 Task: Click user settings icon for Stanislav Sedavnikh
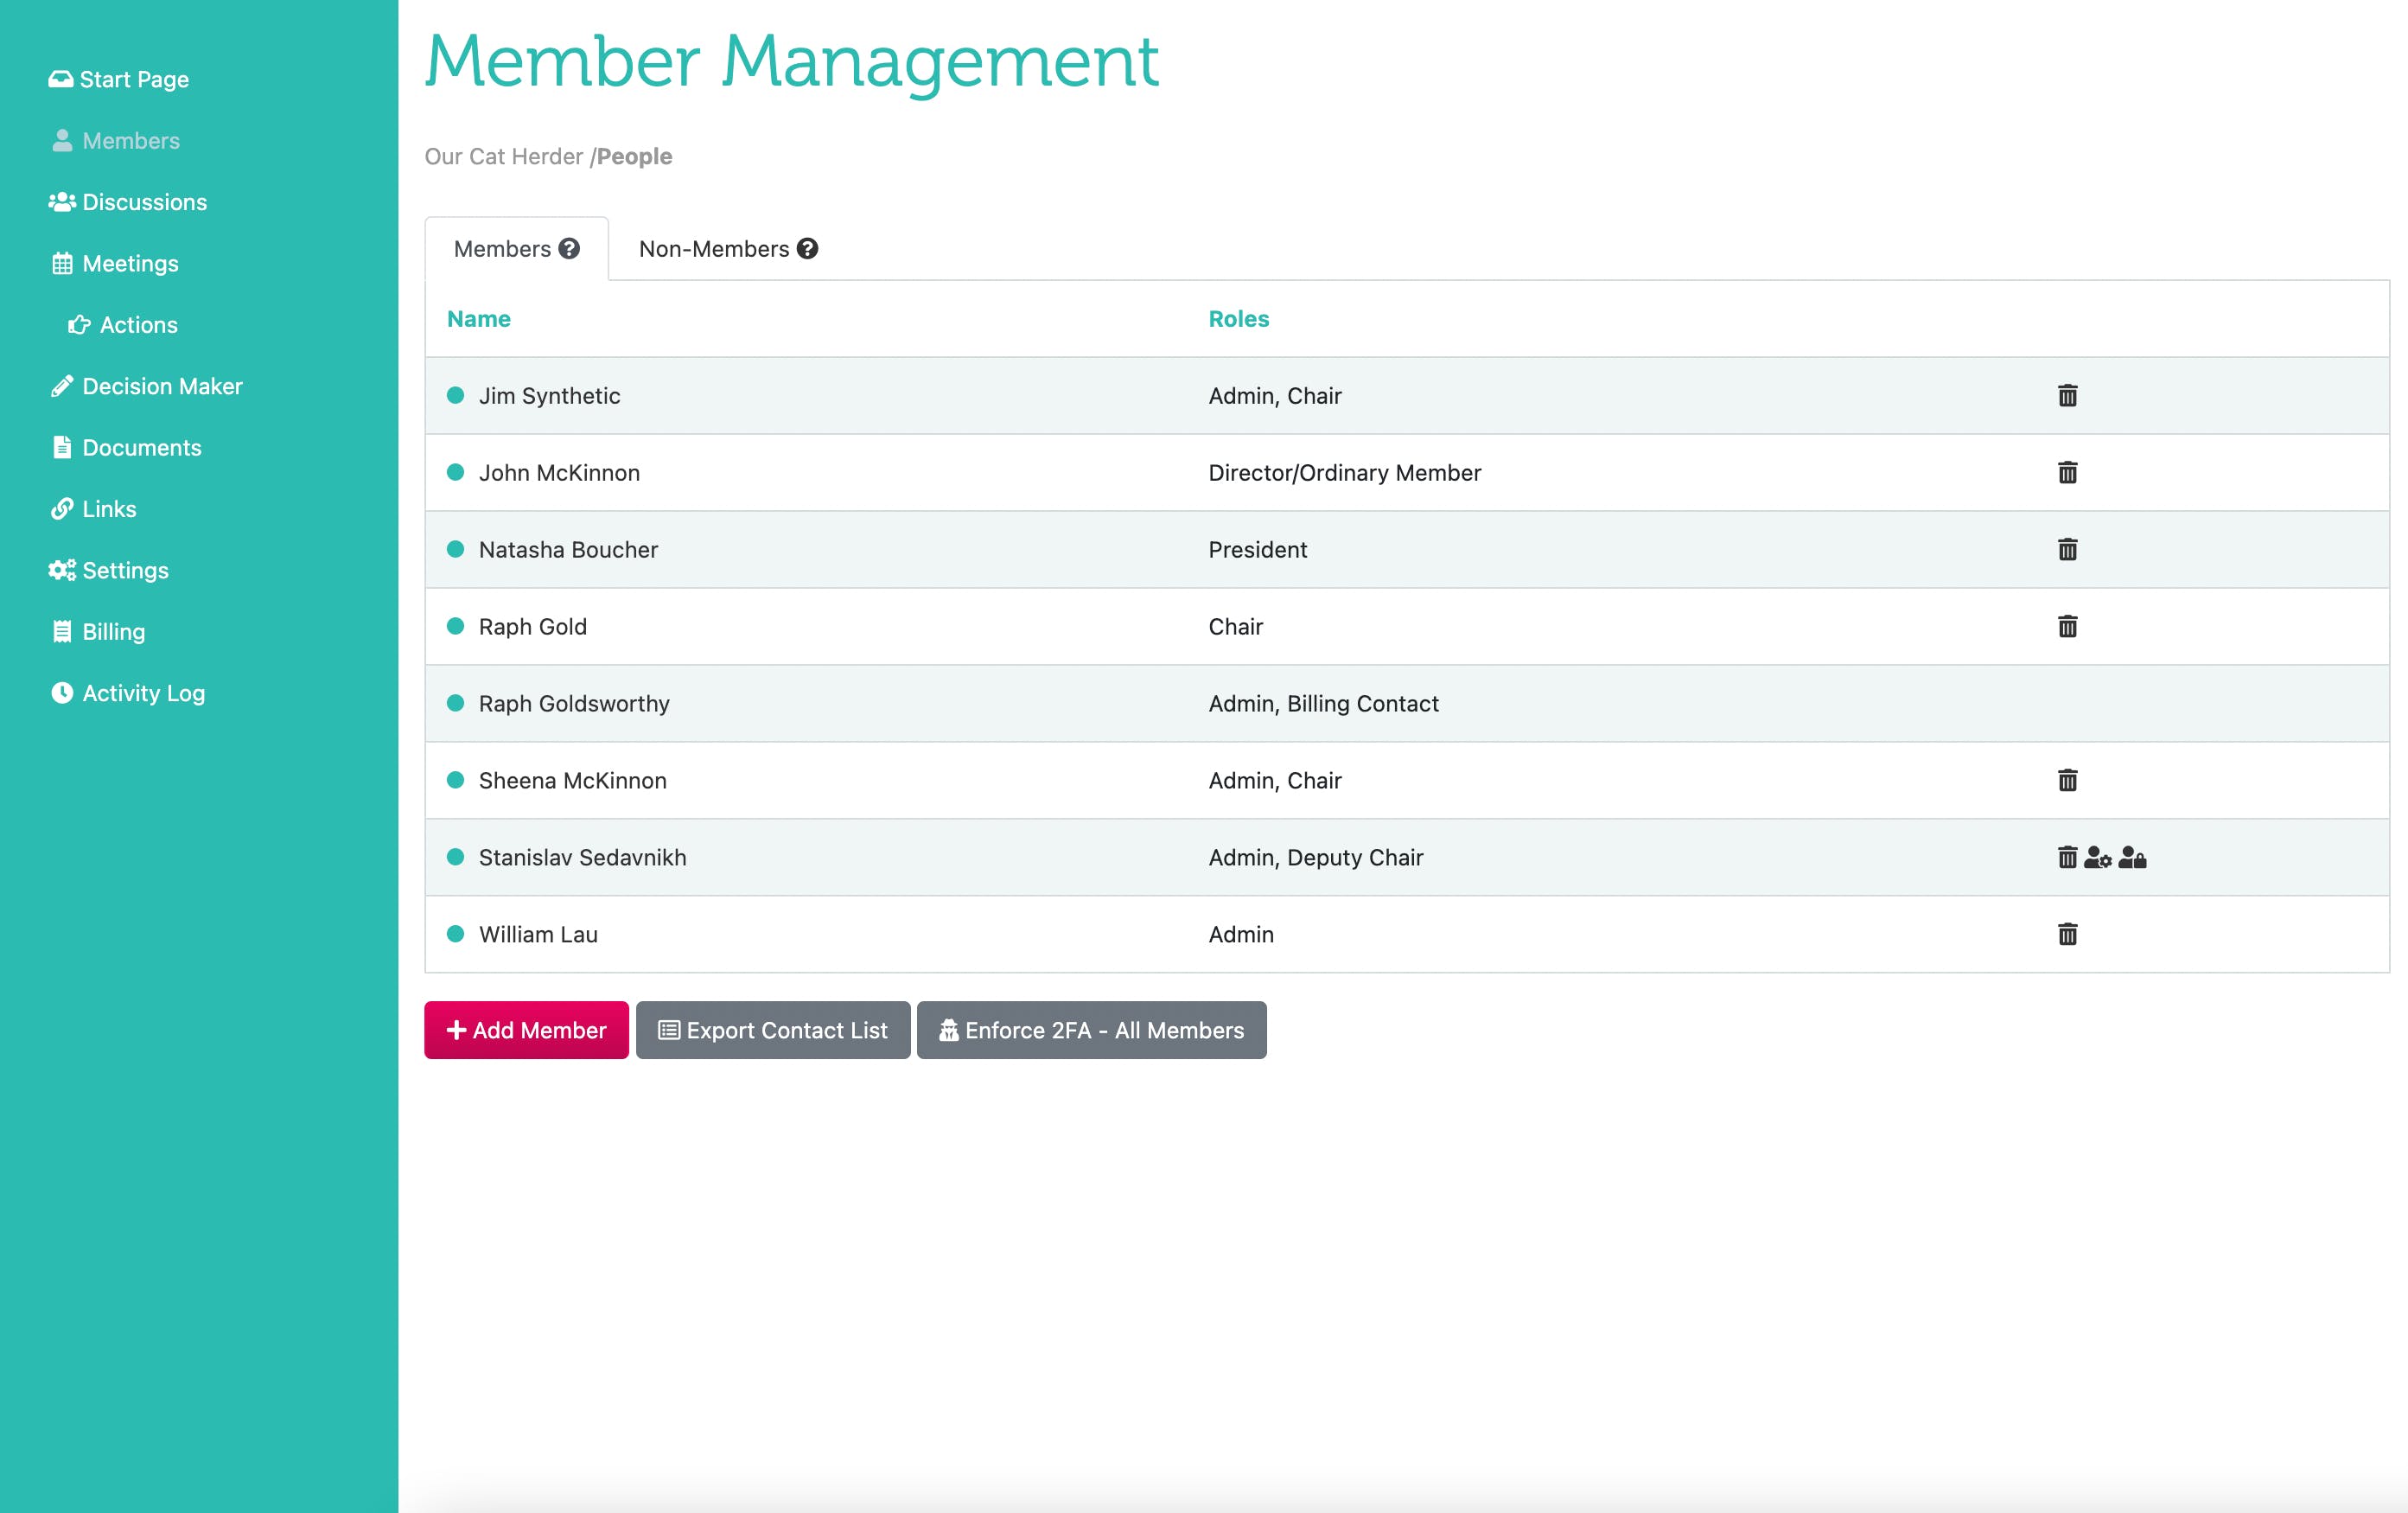click(x=2097, y=858)
